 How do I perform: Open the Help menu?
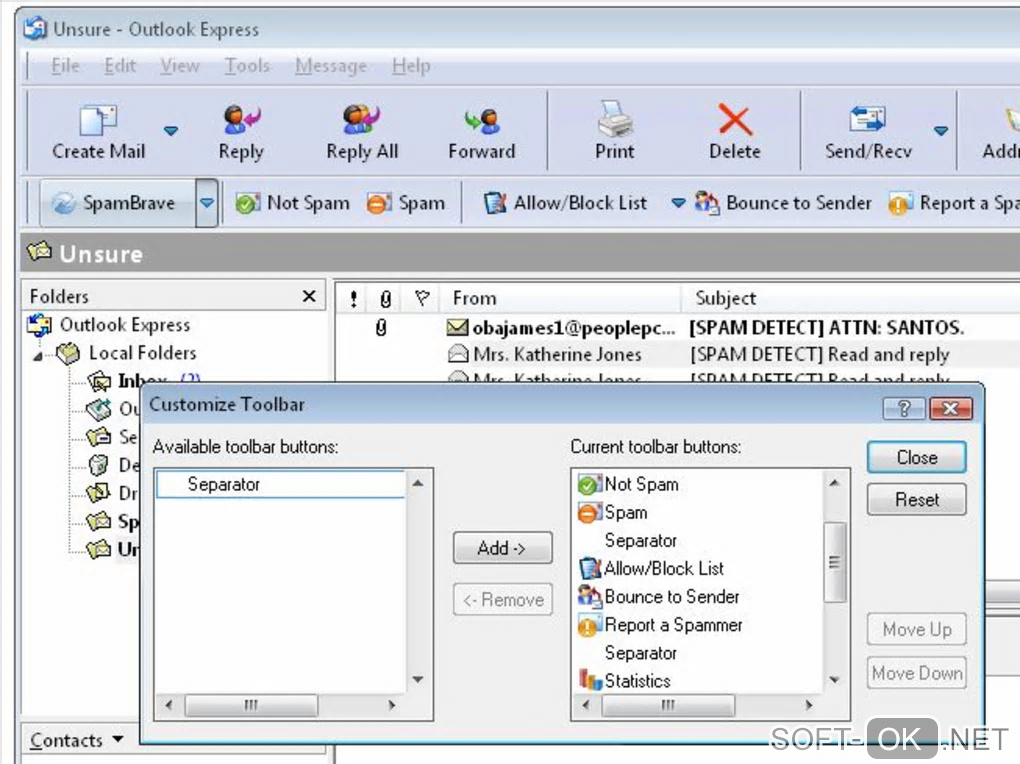click(411, 66)
